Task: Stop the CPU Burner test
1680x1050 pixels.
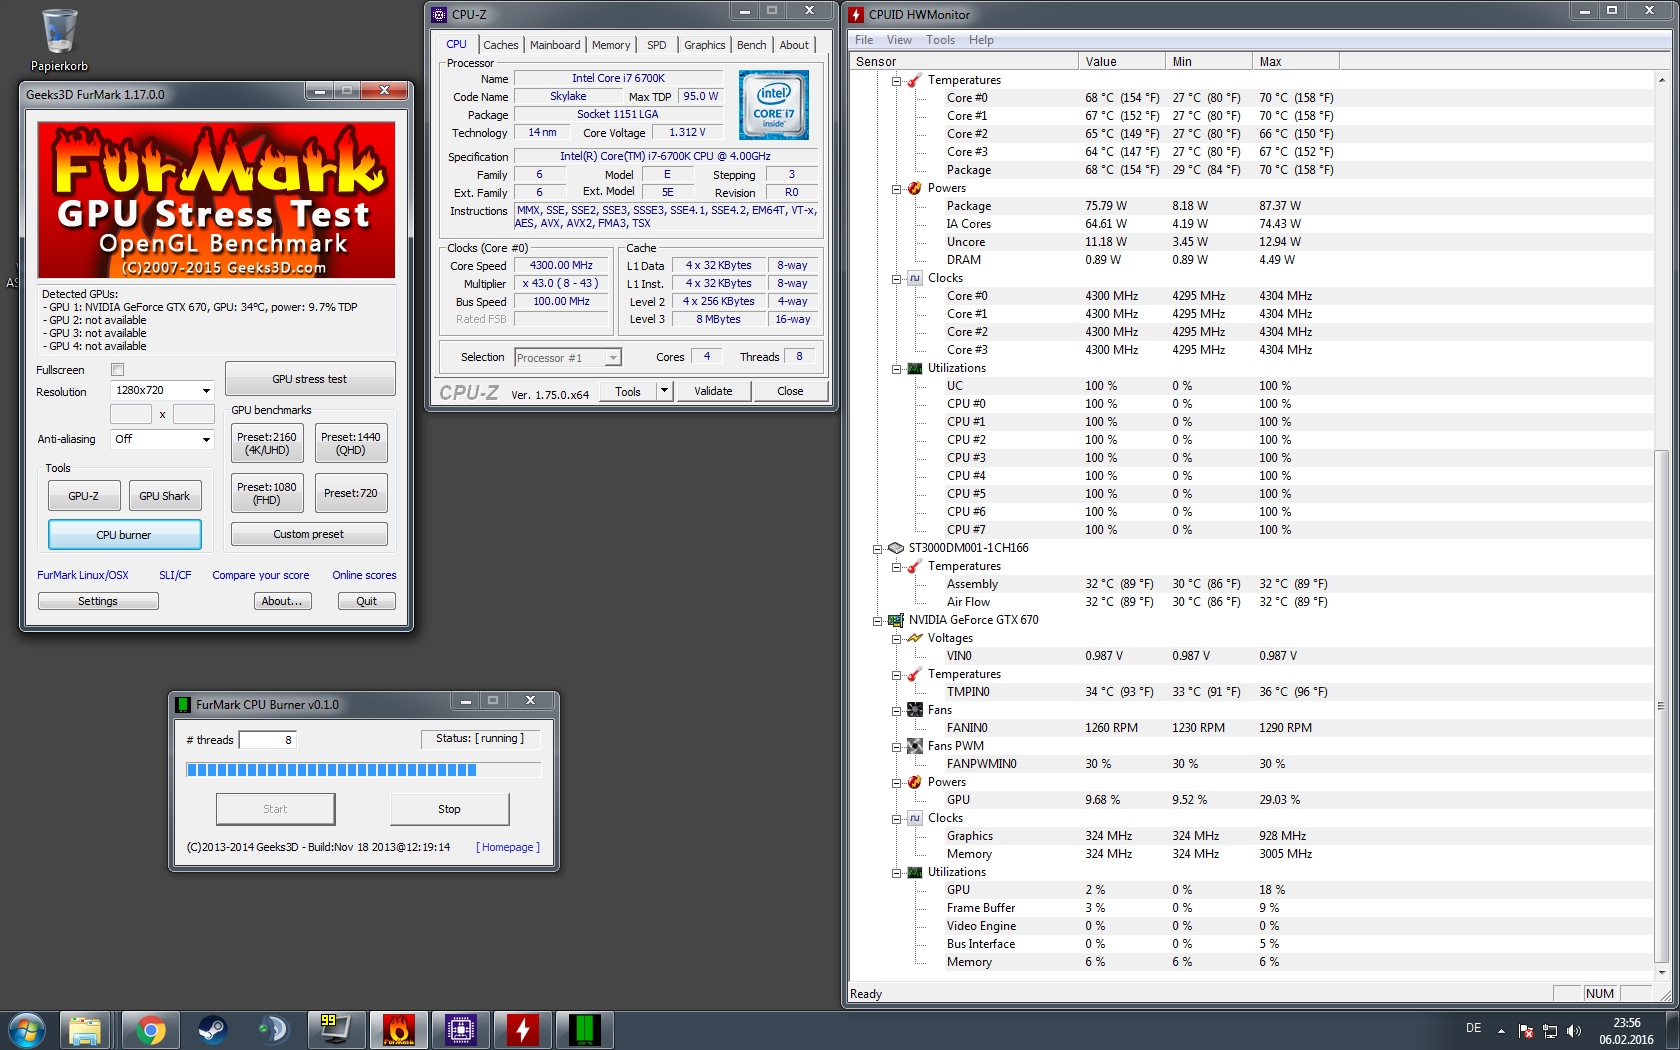Action: coord(449,809)
